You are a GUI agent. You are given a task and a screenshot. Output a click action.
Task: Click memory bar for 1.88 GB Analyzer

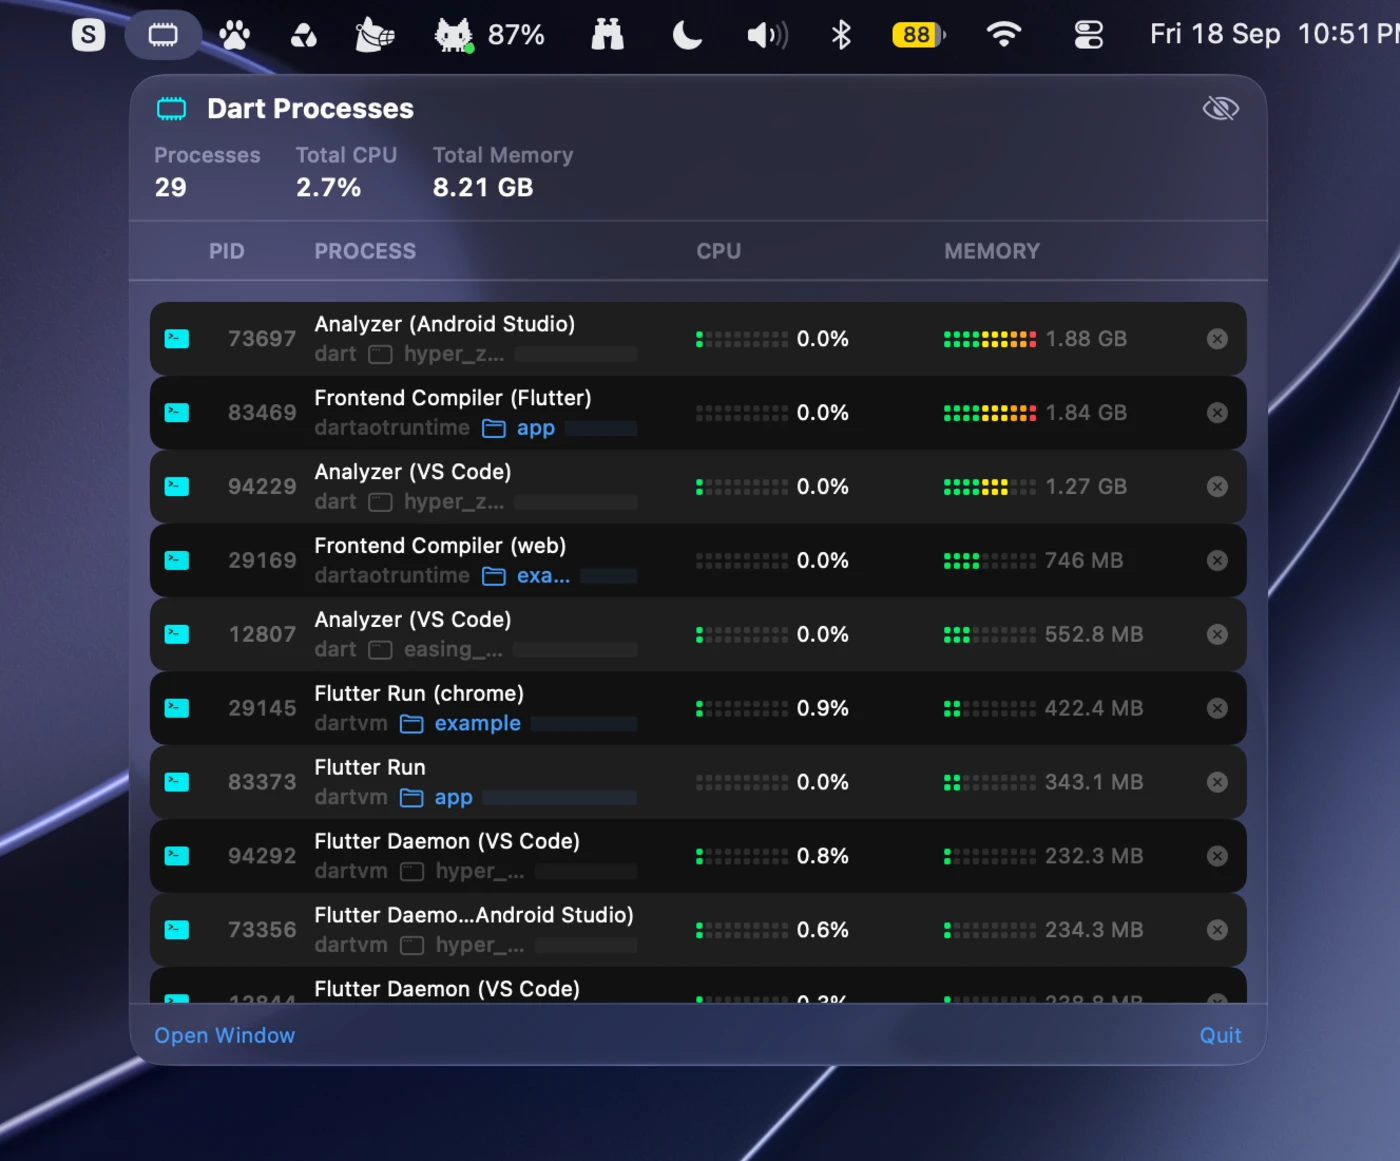[989, 340]
